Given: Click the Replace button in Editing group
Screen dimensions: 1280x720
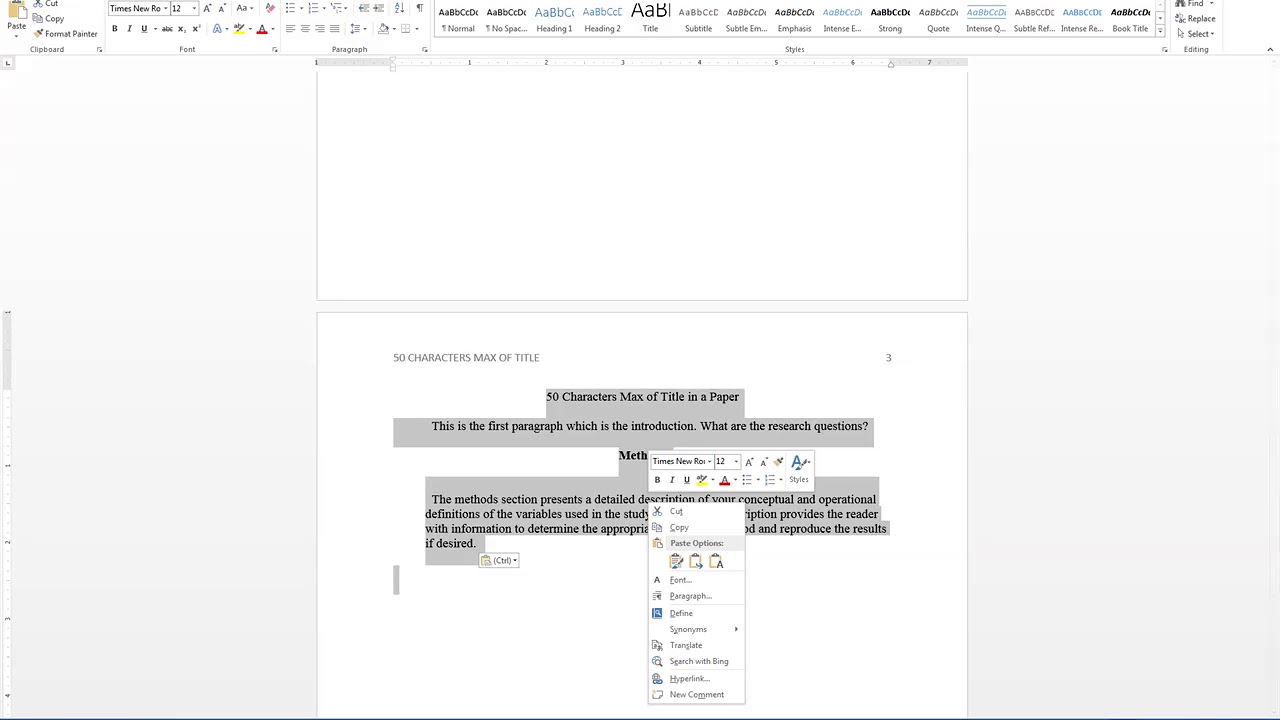Looking at the screenshot, I should 1196,18.
